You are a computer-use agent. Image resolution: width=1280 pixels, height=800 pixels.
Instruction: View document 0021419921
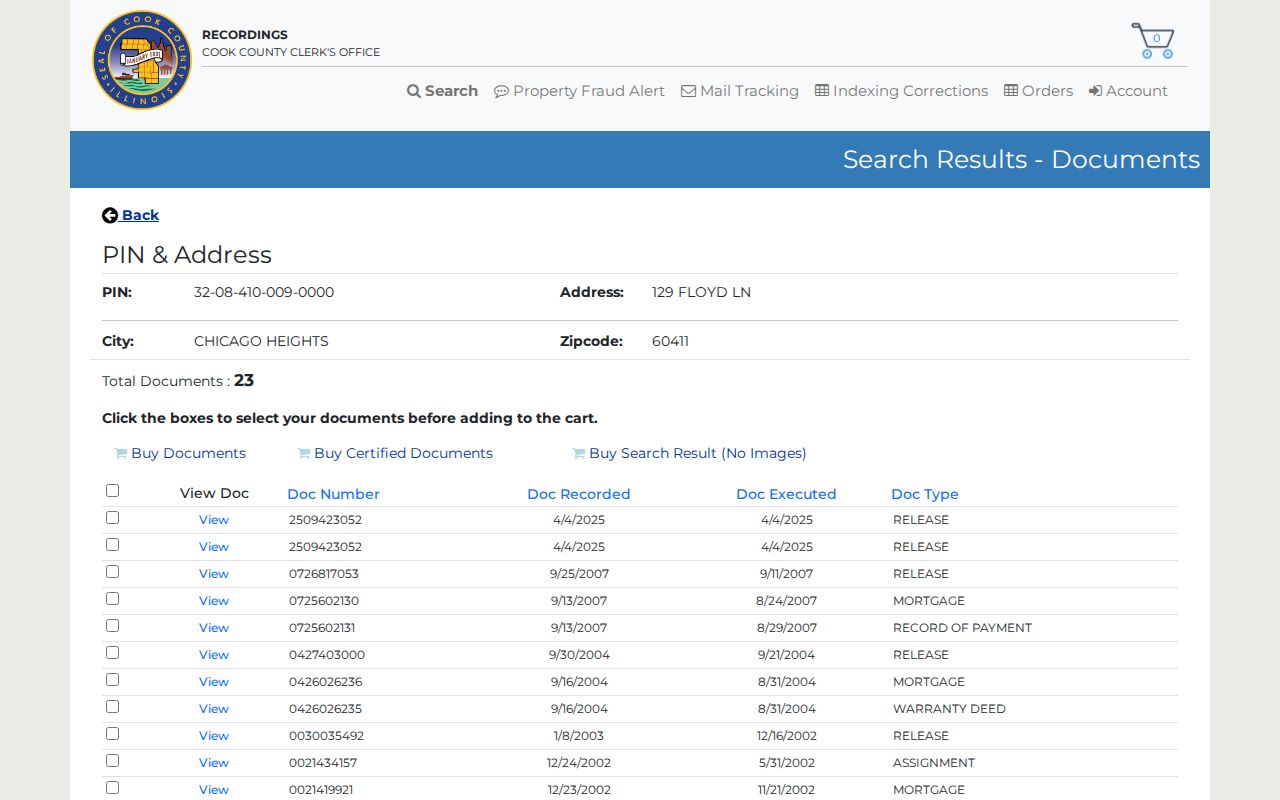click(x=214, y=790)
